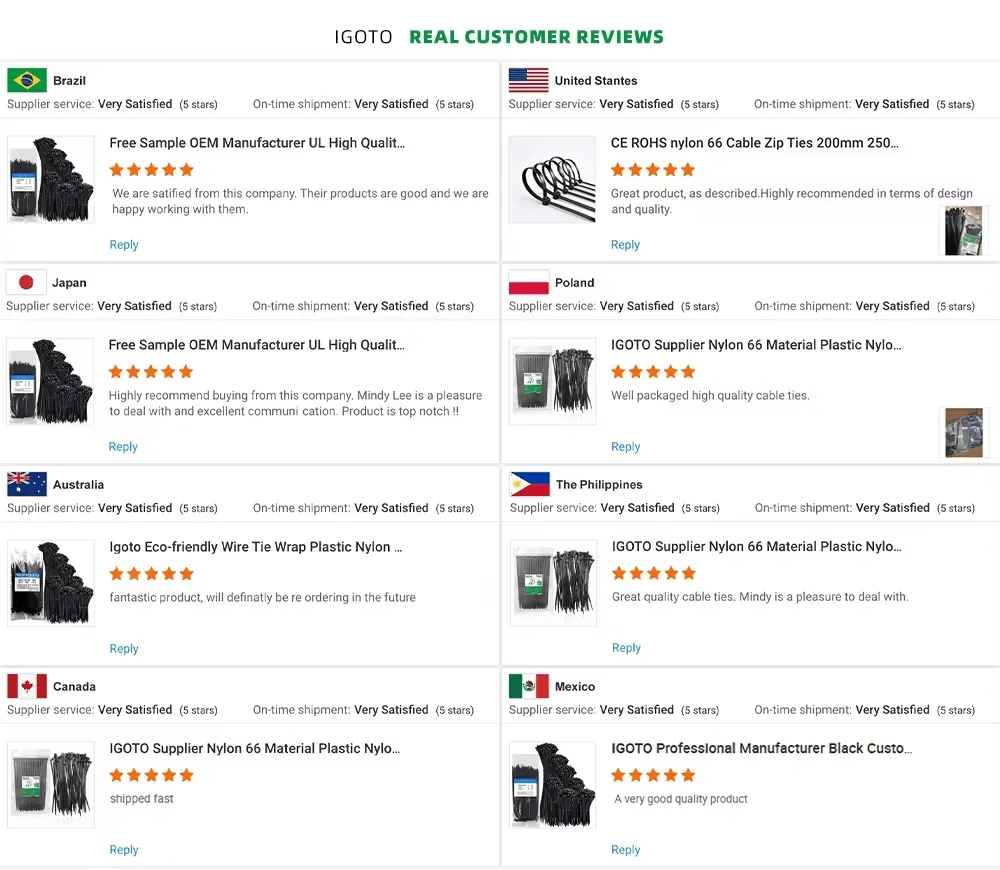Open customer photo in Poland review

pos(964,432)
